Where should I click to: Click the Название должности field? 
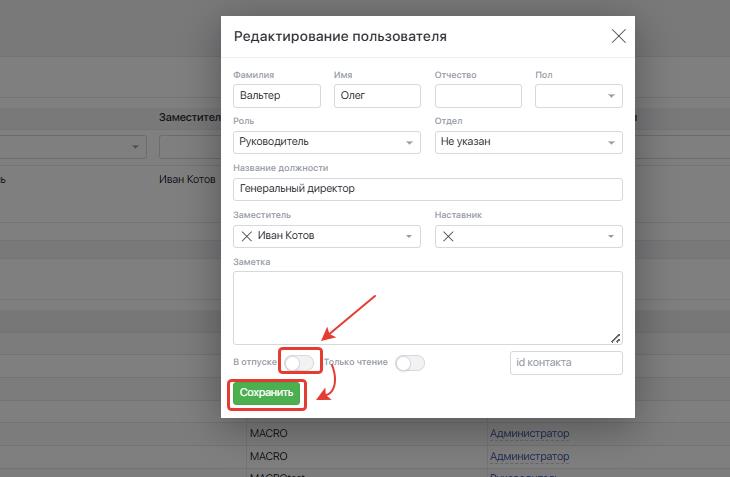(427, 189)
